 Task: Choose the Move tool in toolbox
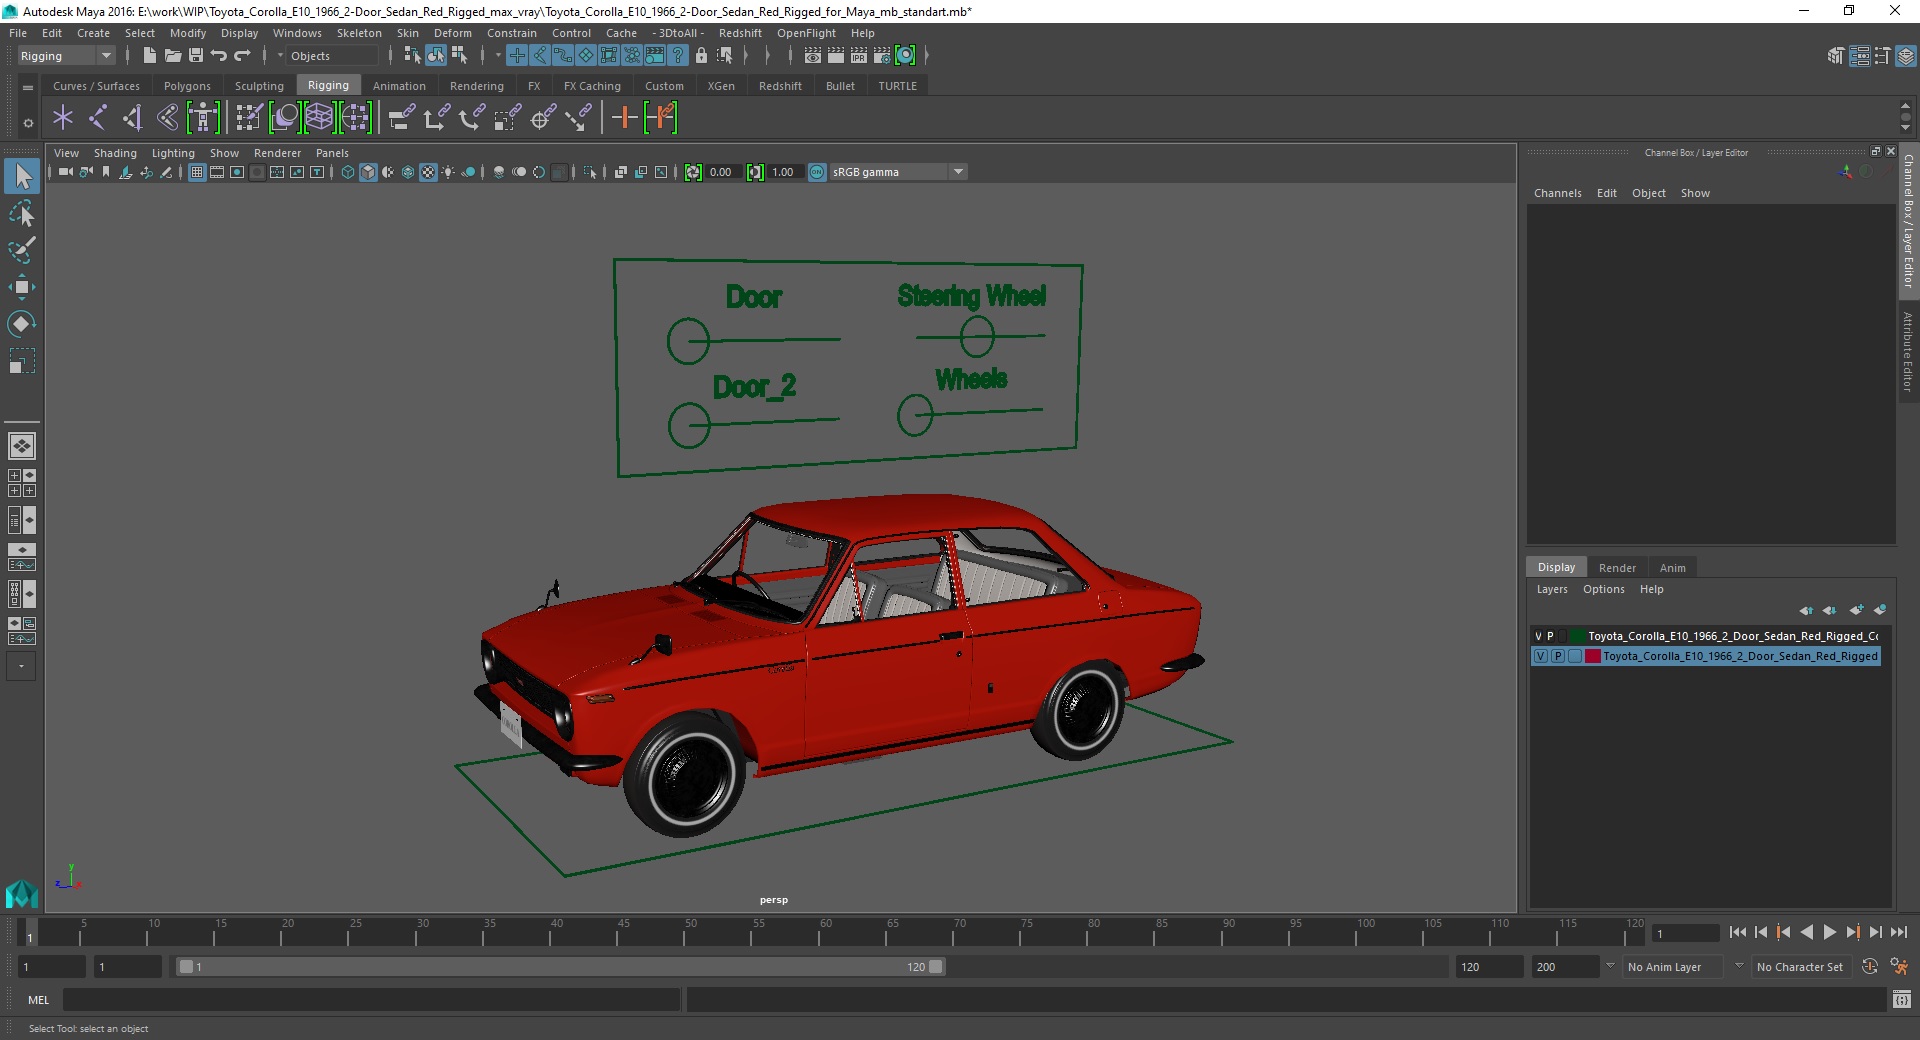coord(22,287)
